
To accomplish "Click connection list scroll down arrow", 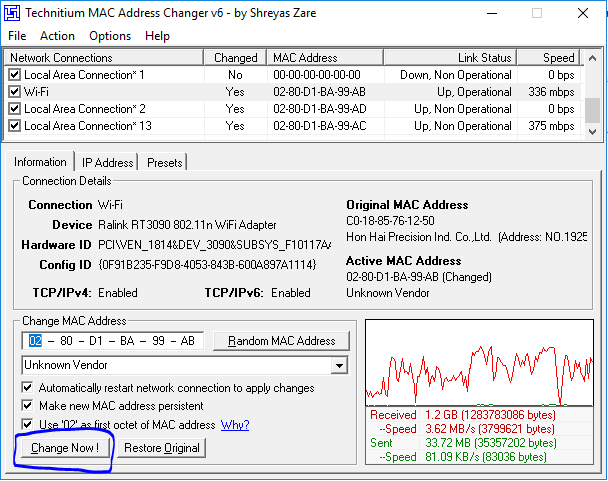I will tap(592, 132).
